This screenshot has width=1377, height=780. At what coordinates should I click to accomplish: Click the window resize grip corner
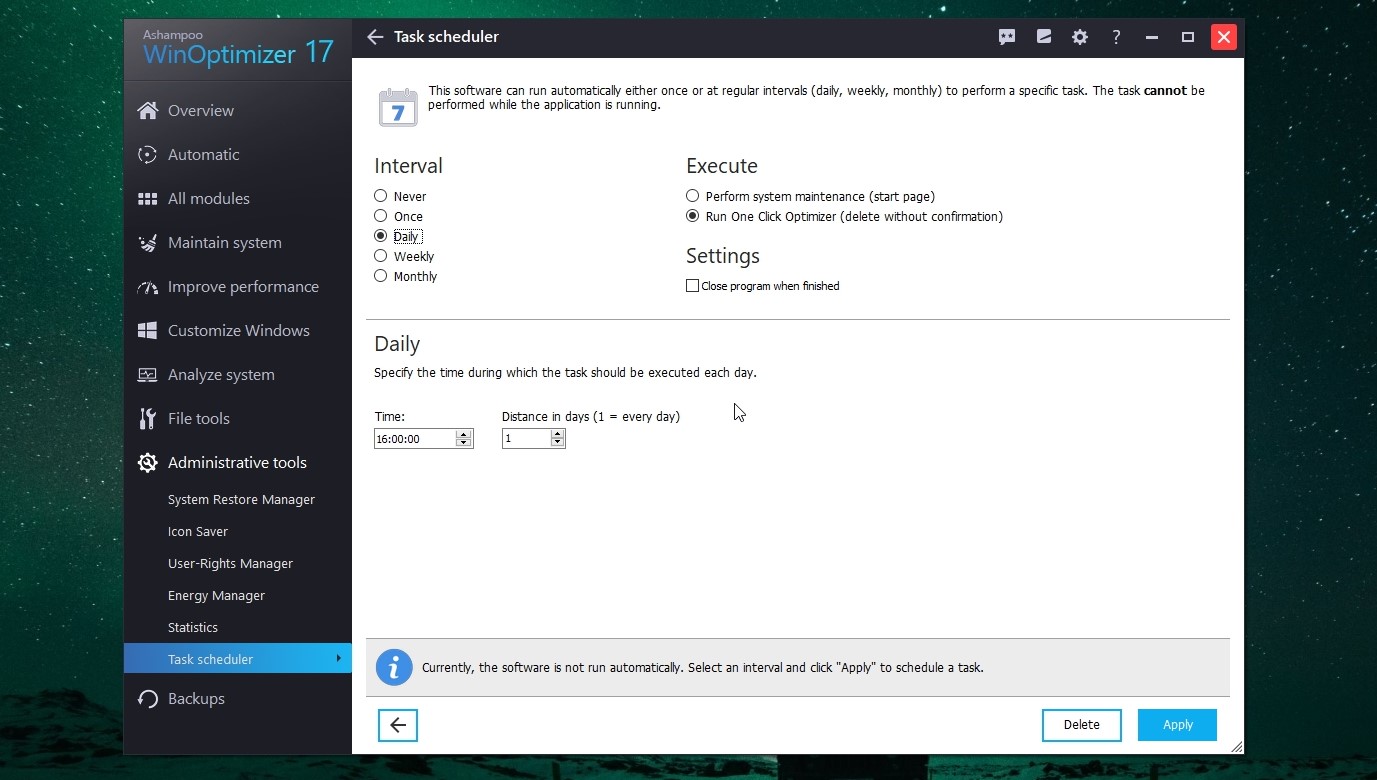(1237, 747)
